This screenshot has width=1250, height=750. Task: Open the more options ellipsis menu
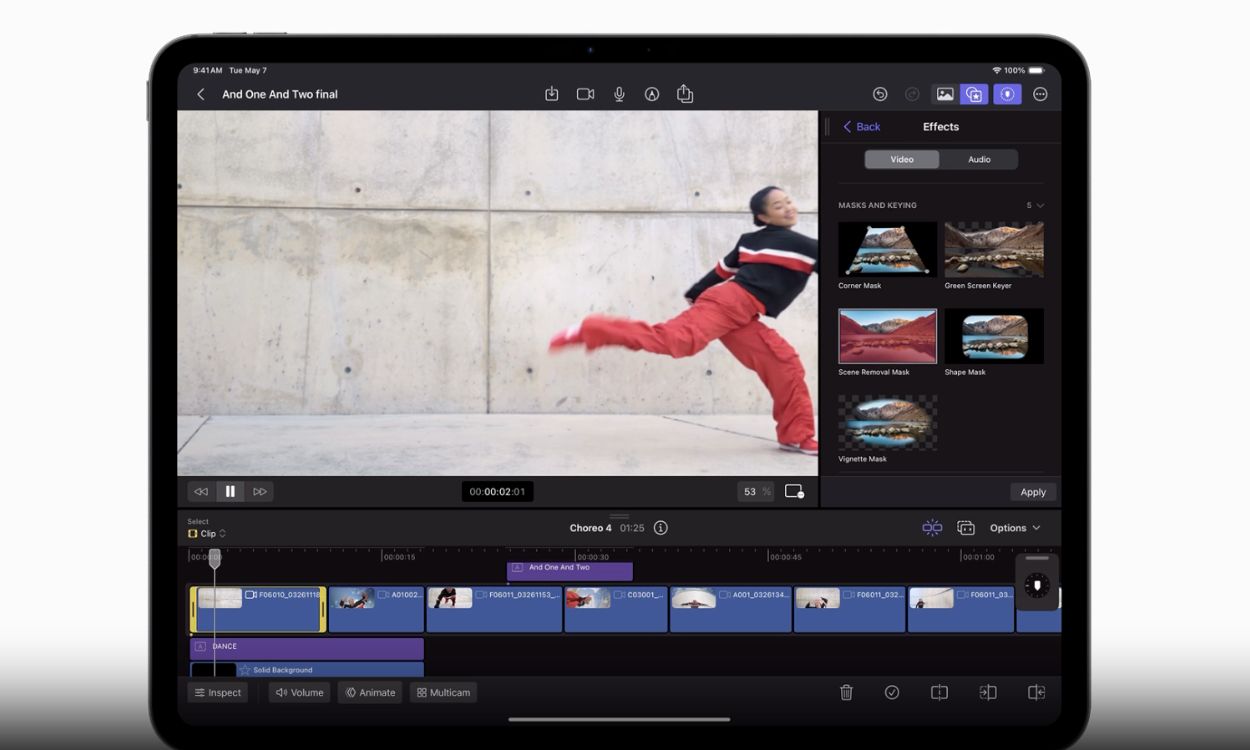(1040, 94)
